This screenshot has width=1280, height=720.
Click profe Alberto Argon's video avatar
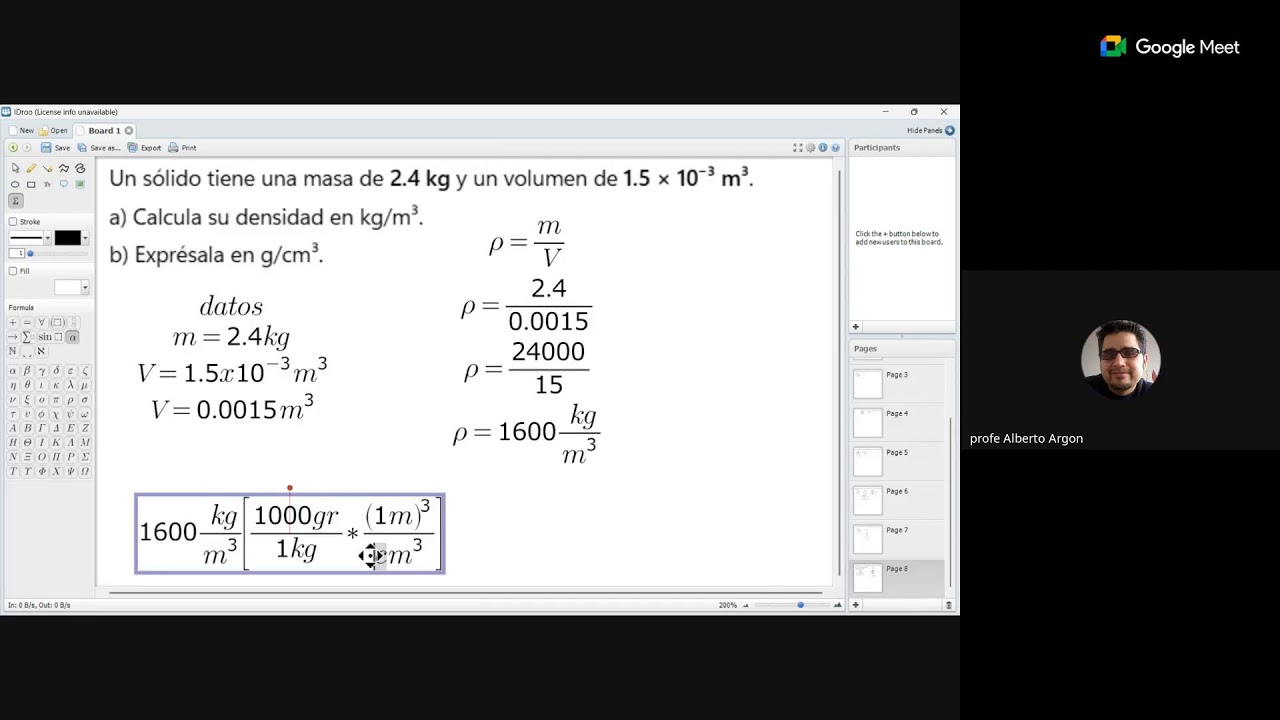click(1120, 359)
